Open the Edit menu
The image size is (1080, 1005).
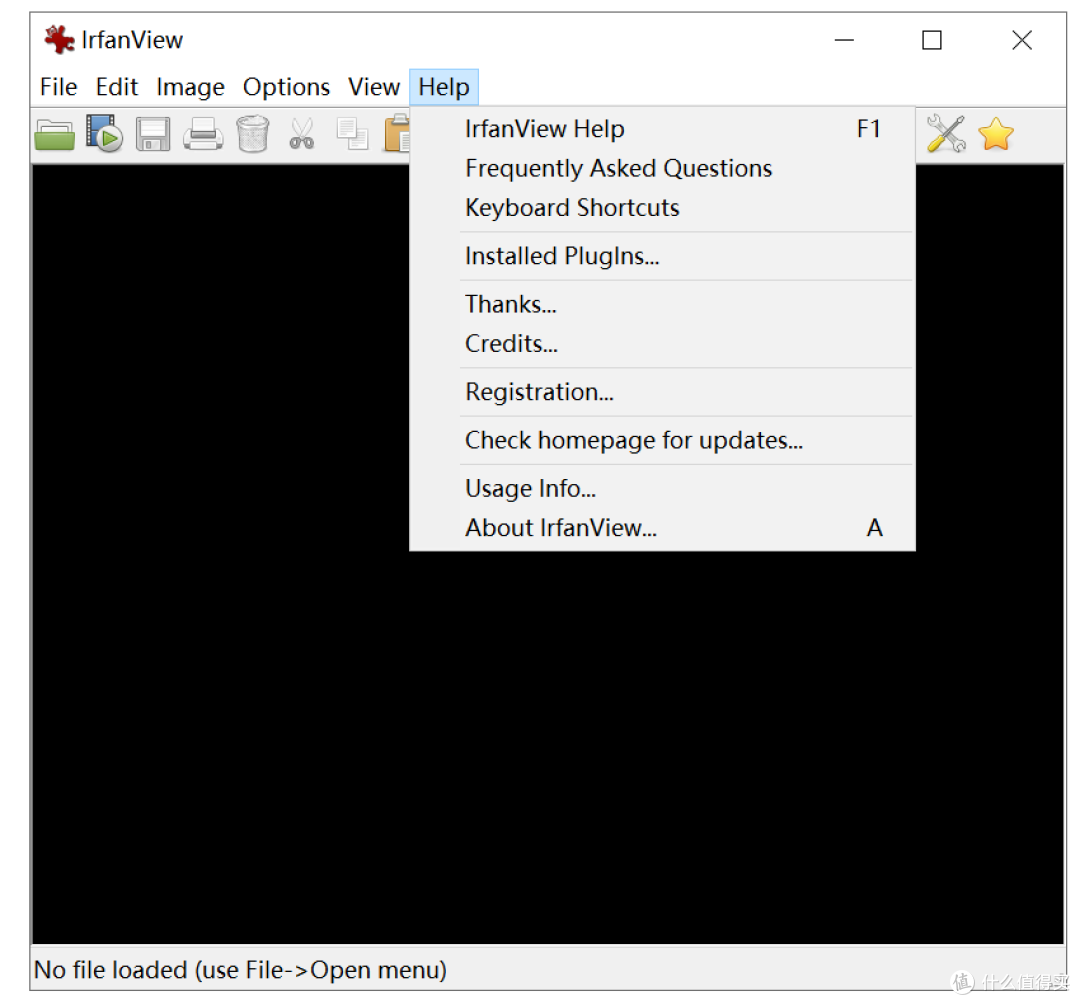pos(116,87)
